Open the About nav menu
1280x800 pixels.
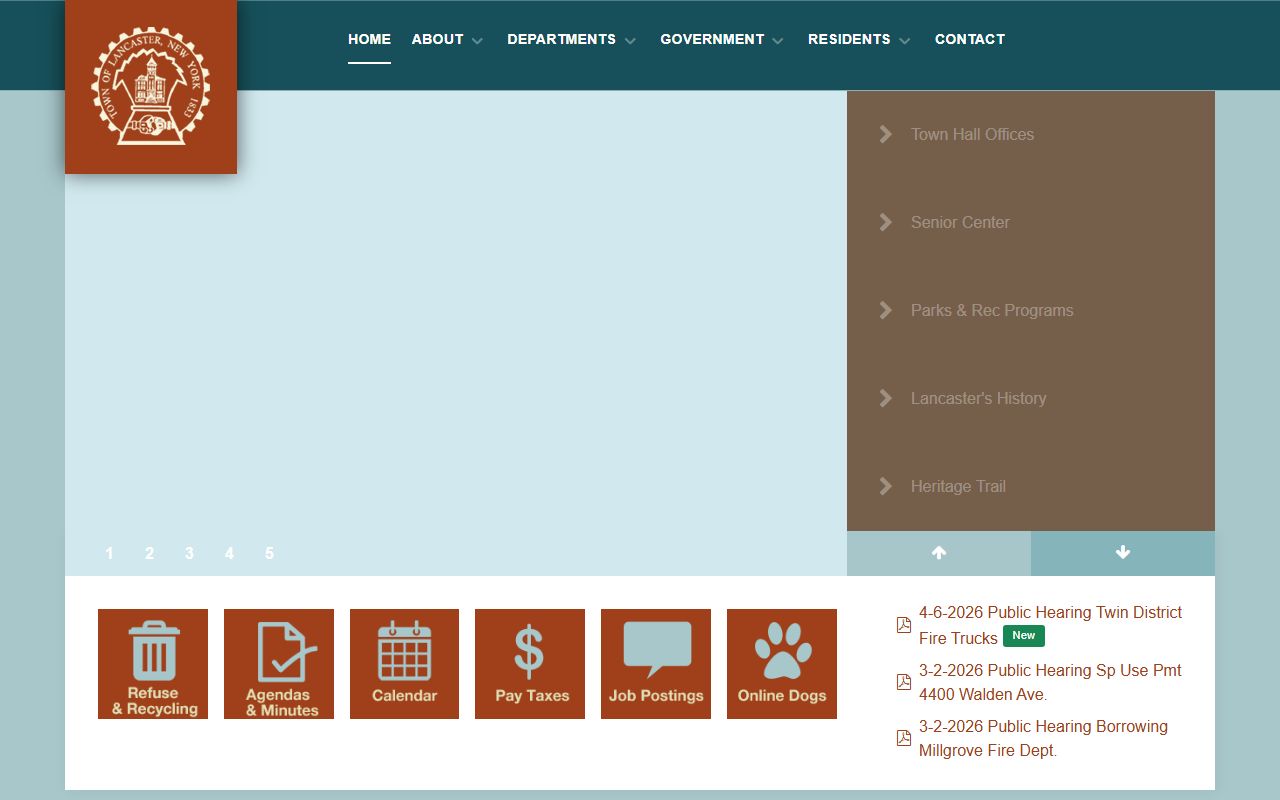click(438, 39)
